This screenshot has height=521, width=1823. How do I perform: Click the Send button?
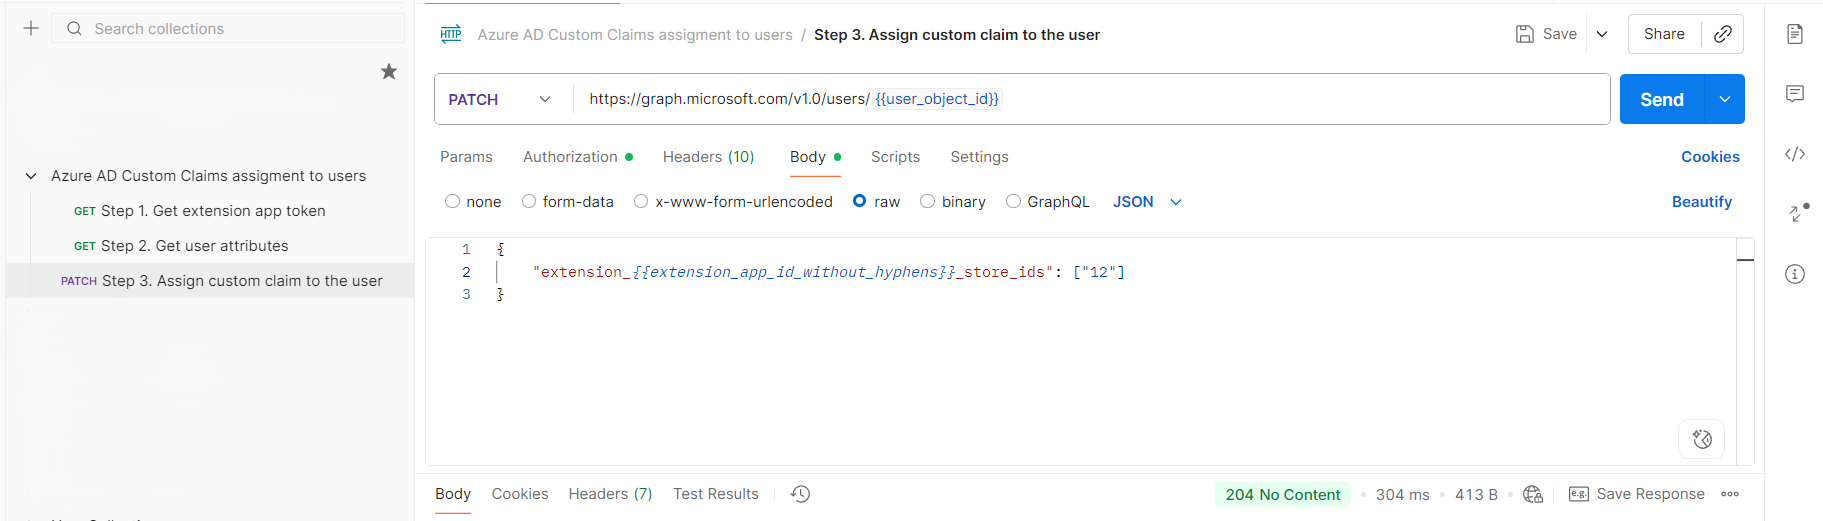pos(1662,99)
